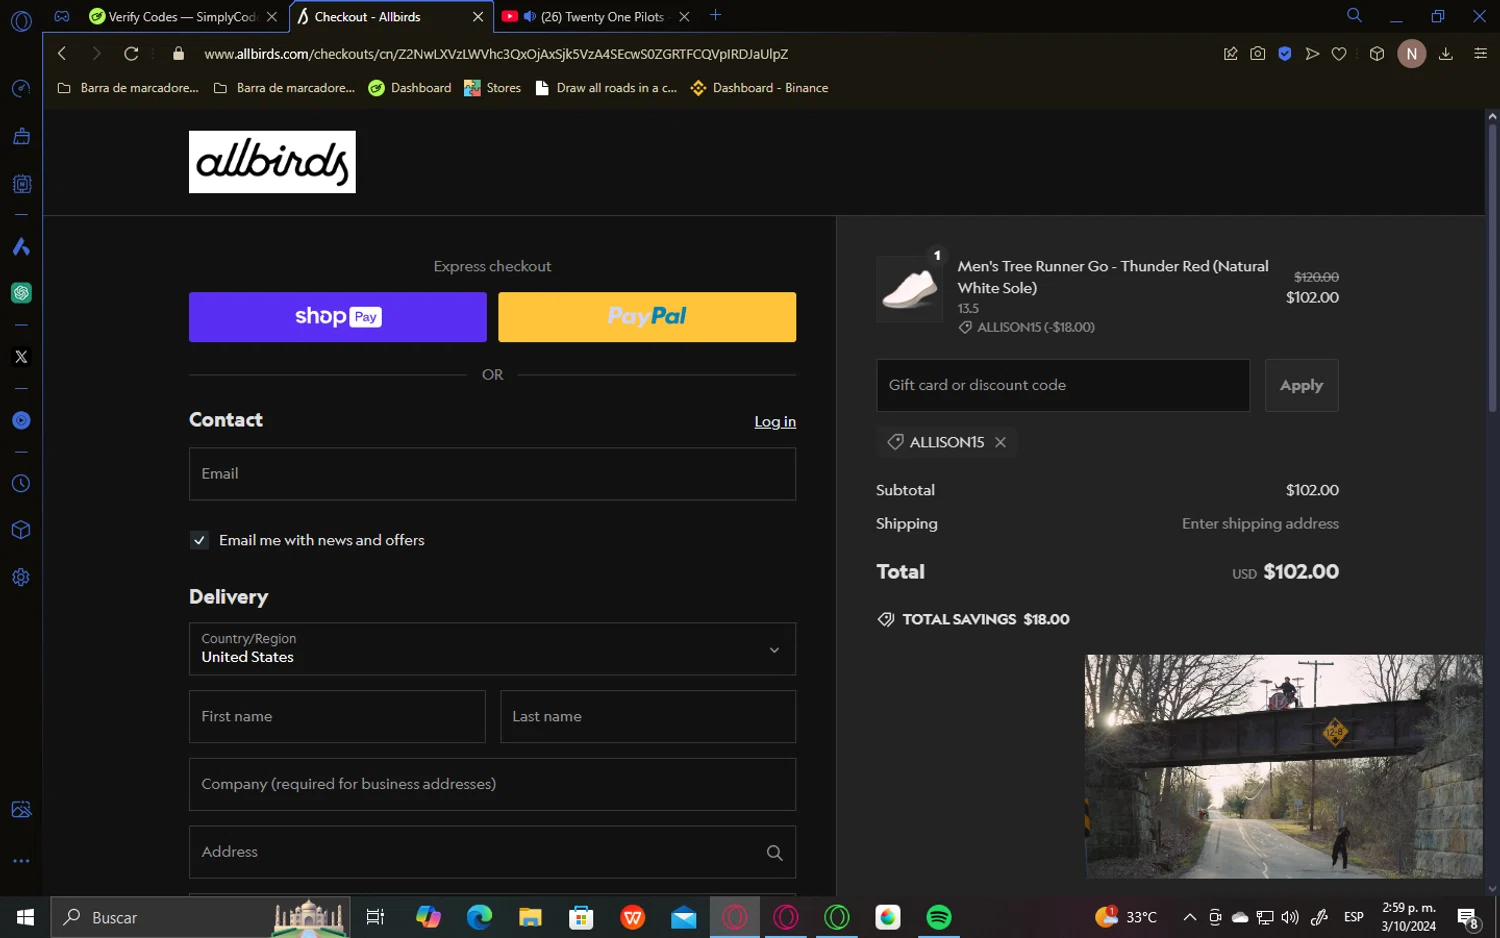
Task: Click the Tree Runner shoe thumbnail
Action: (910, 289)
